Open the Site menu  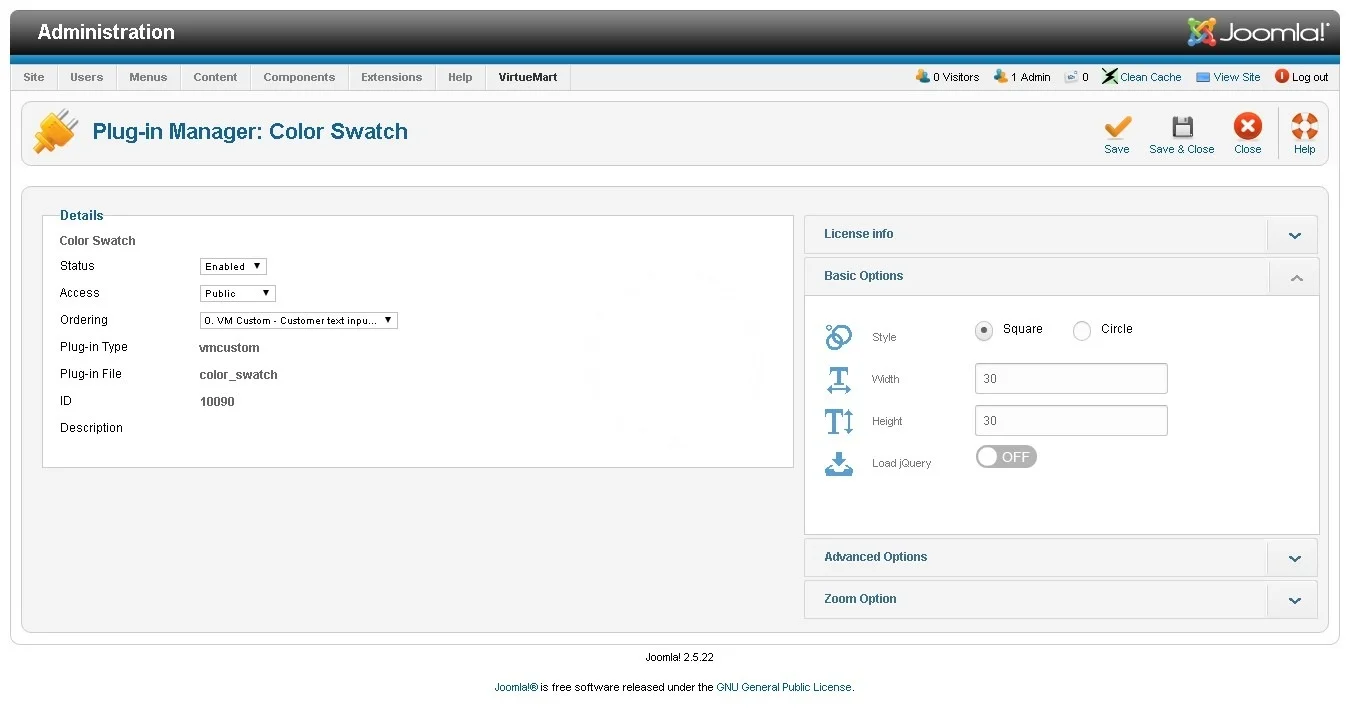(34, 77)
